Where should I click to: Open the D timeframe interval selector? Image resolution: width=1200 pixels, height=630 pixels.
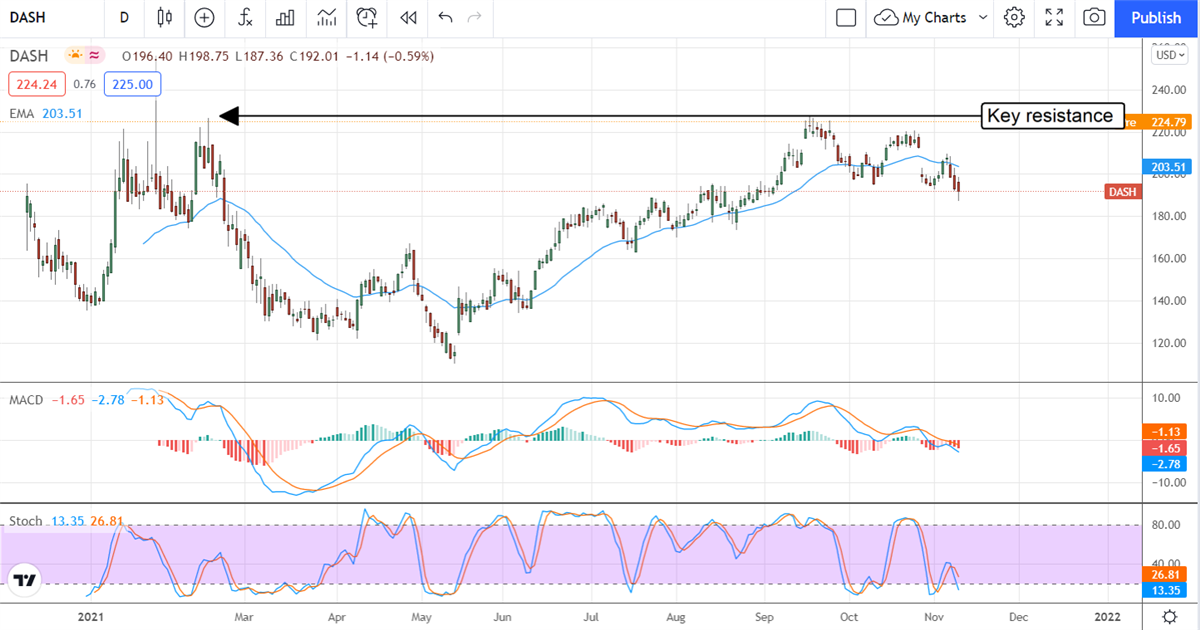[x=124, y=17]
